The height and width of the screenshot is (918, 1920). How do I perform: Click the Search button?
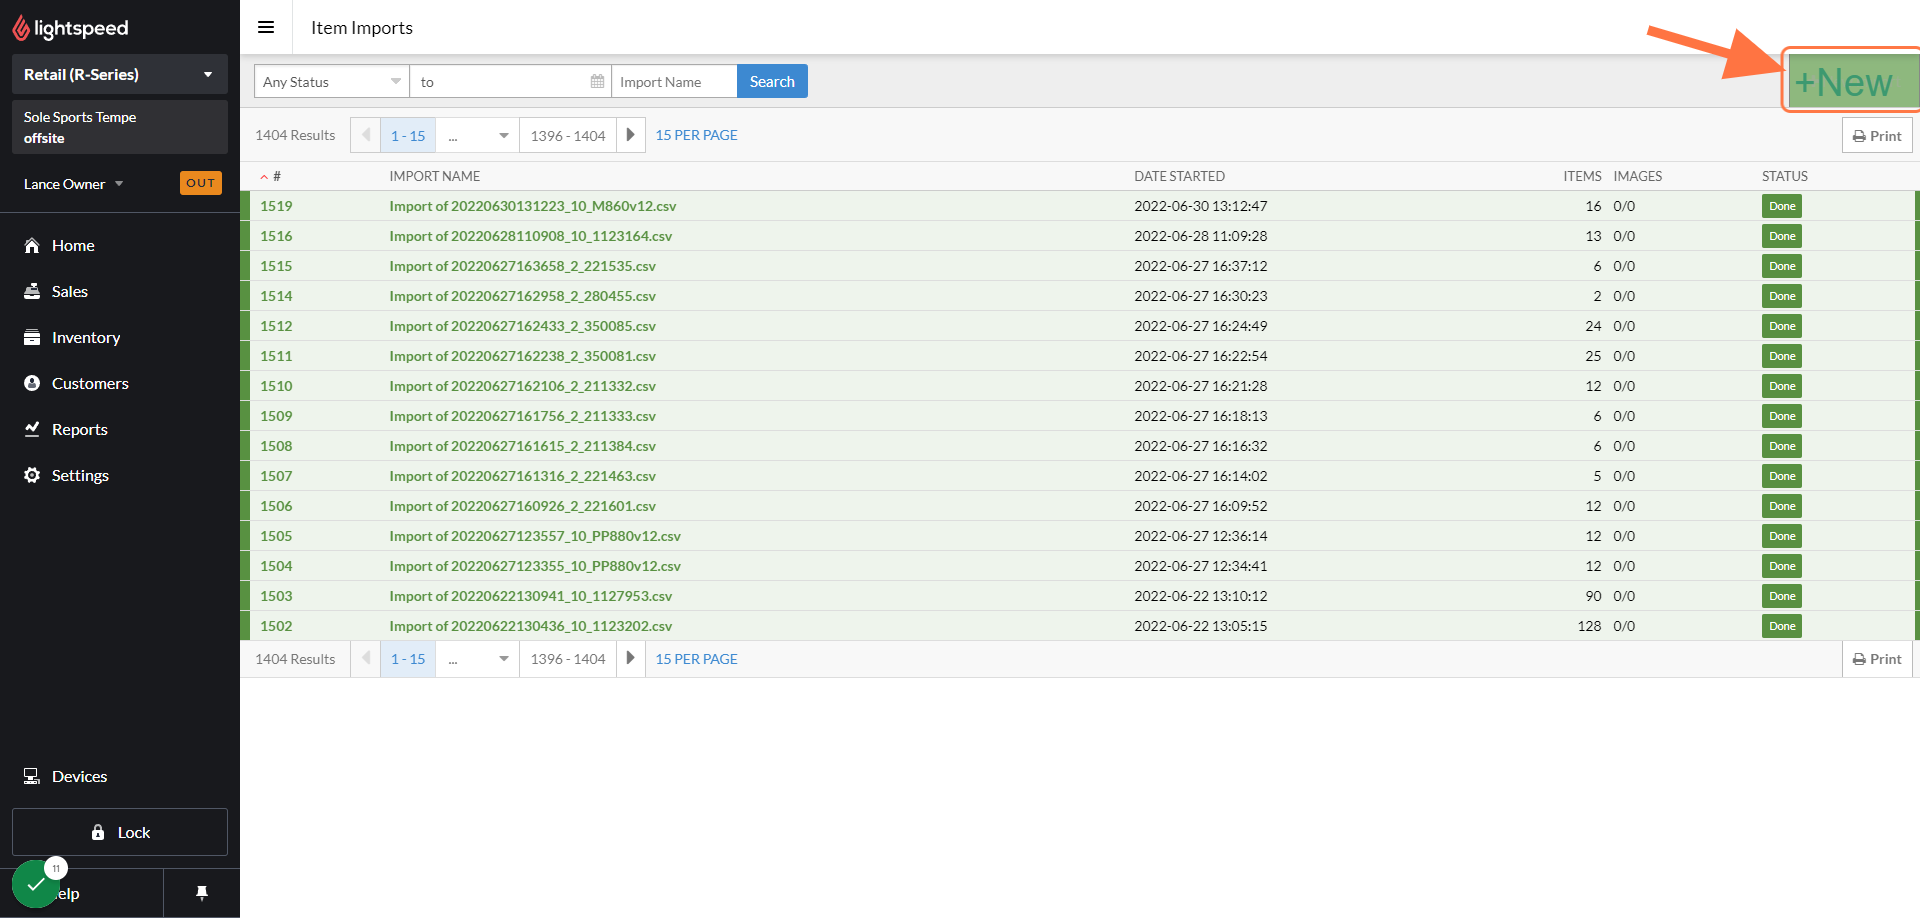[772, 81]
